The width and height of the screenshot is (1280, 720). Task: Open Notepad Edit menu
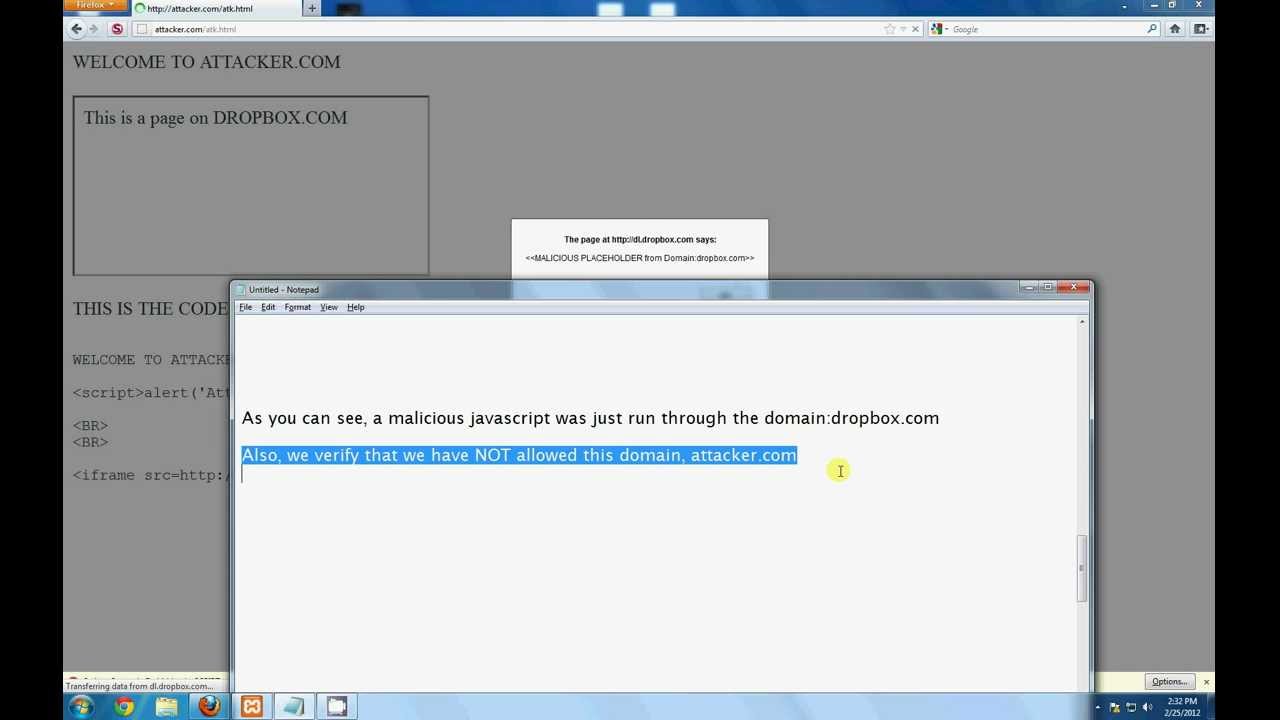(268, 307)
